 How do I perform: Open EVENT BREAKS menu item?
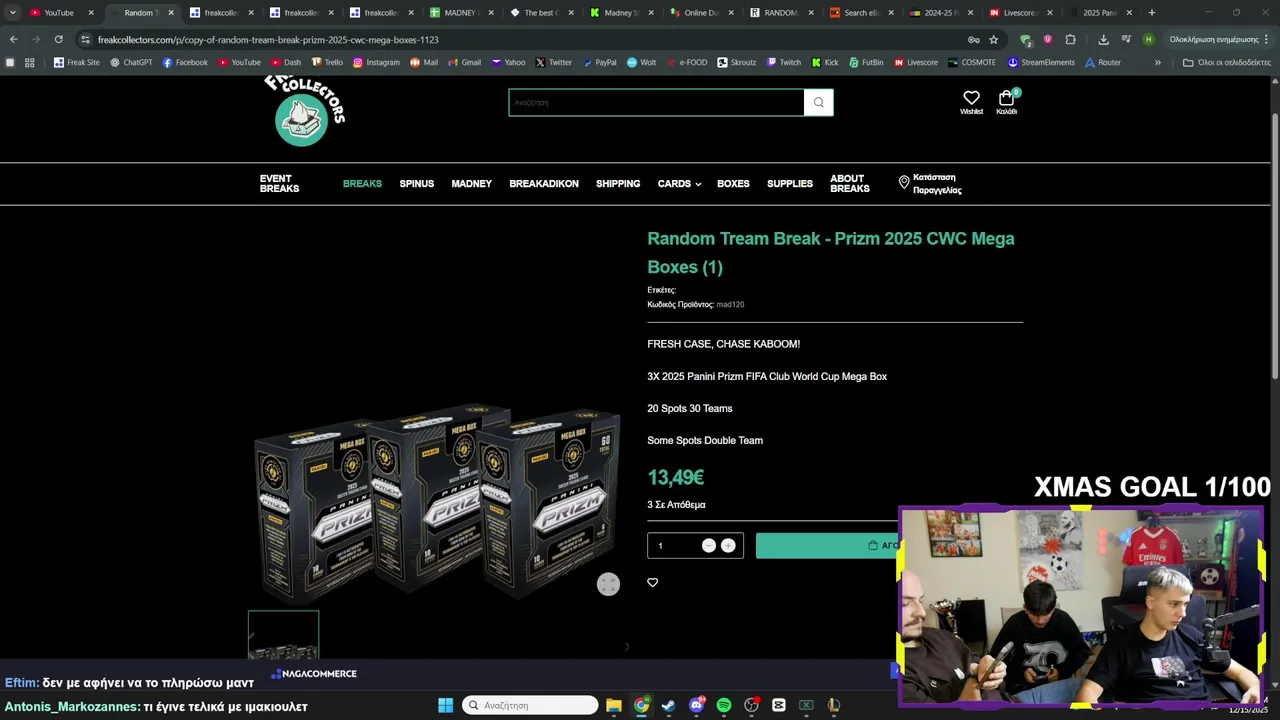(x=279, y=184)
